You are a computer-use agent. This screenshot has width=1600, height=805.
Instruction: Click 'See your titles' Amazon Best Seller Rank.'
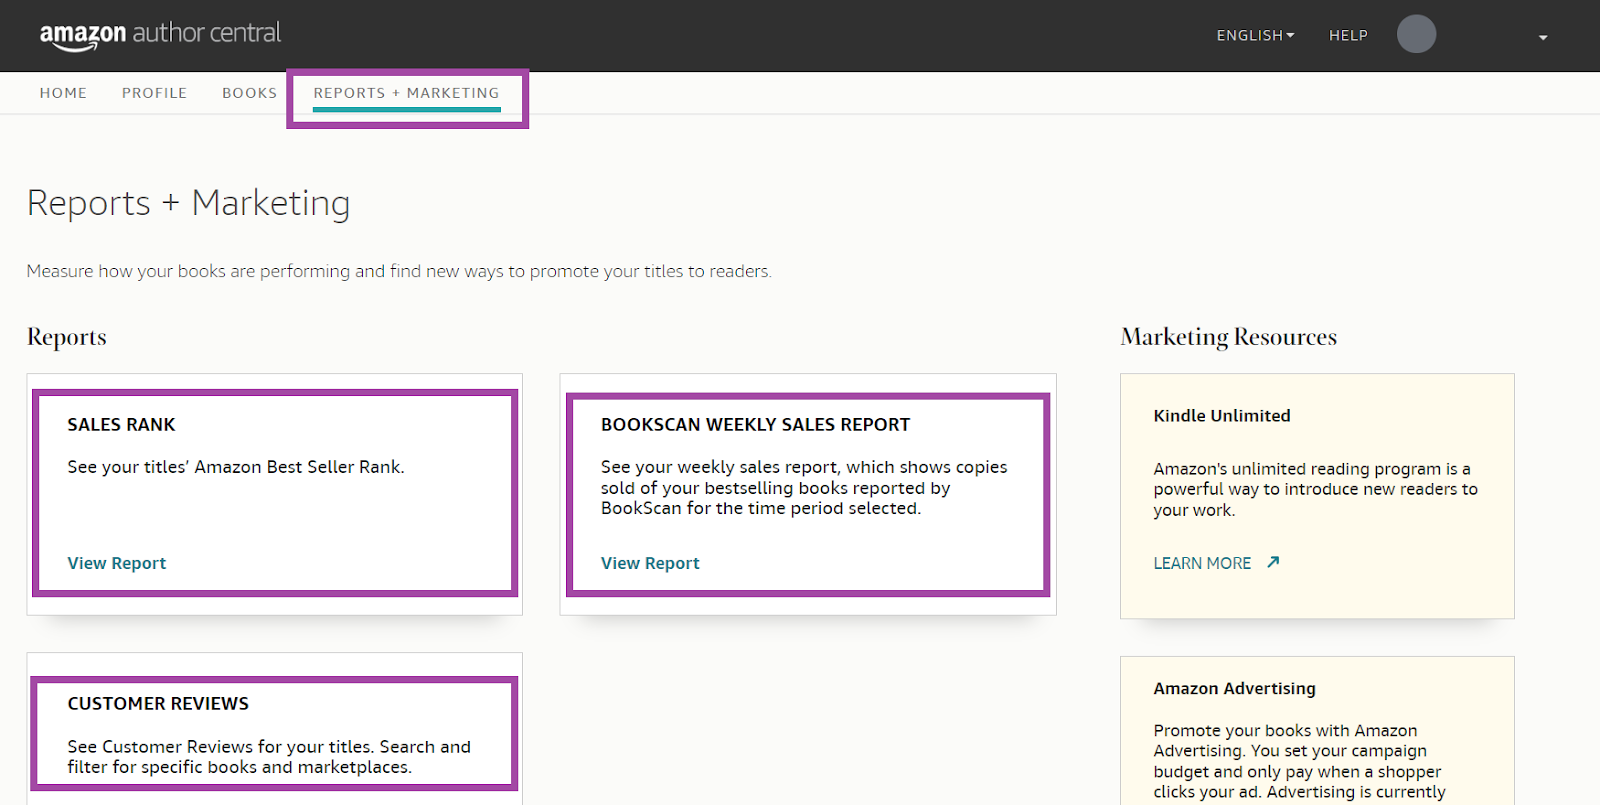(236, 467)
